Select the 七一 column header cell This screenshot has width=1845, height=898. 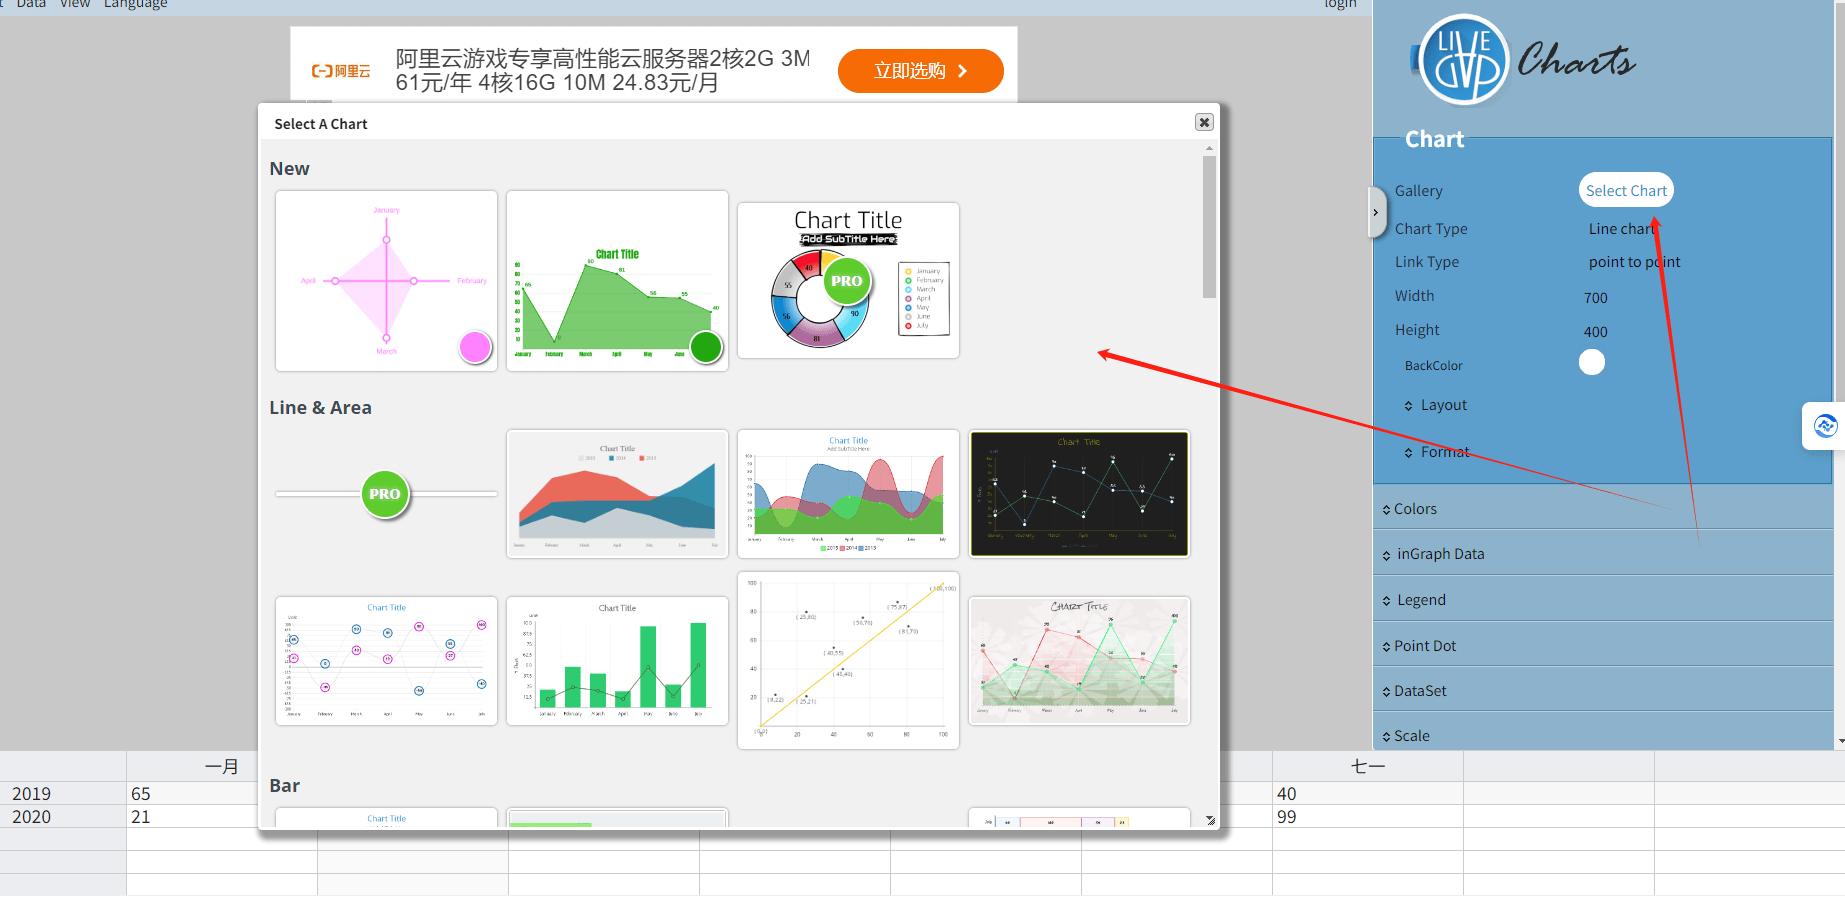[1367, 767]
